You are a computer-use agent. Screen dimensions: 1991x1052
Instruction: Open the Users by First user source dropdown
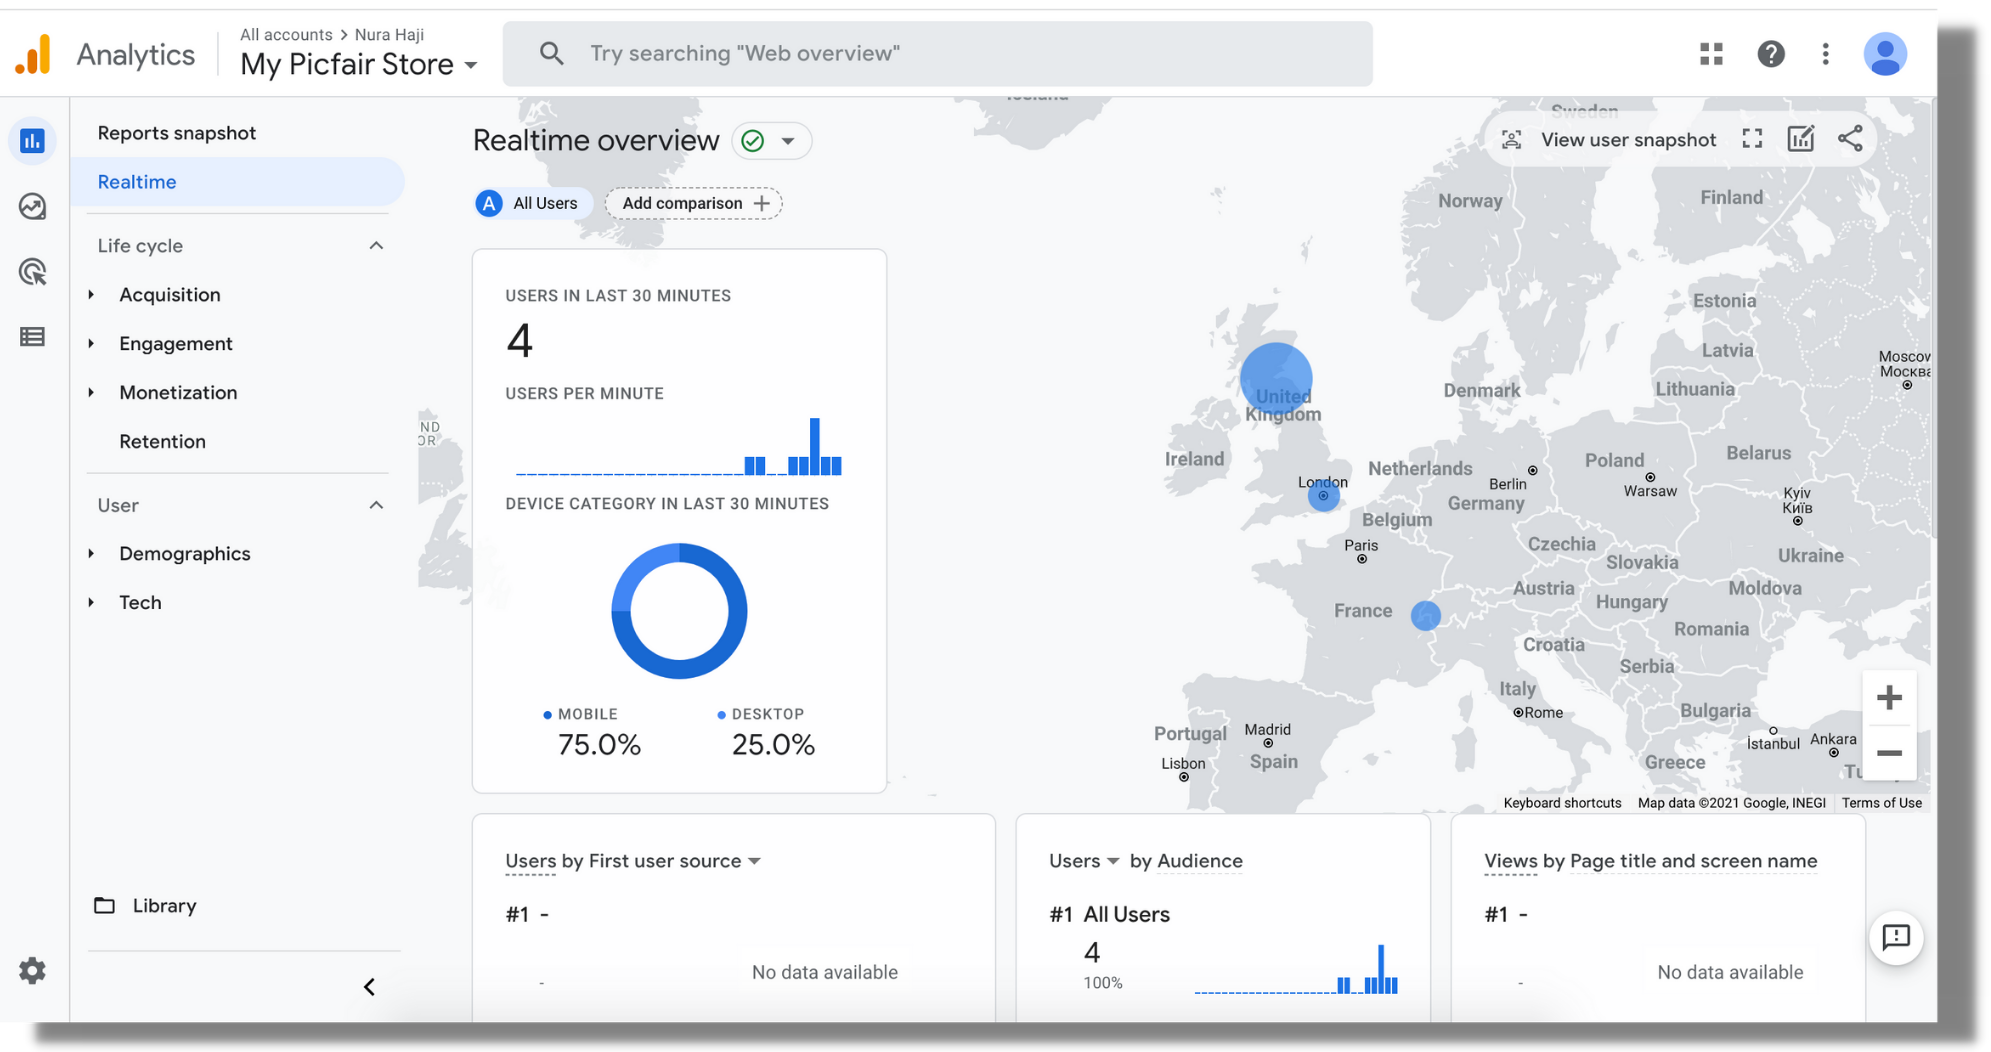click(x=756, y=860)
